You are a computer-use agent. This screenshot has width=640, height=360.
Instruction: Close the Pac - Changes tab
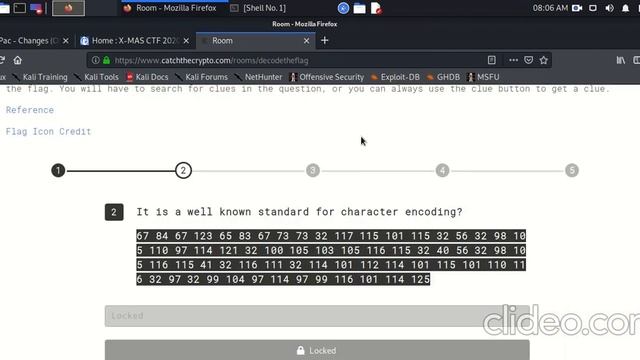(66, 41)
